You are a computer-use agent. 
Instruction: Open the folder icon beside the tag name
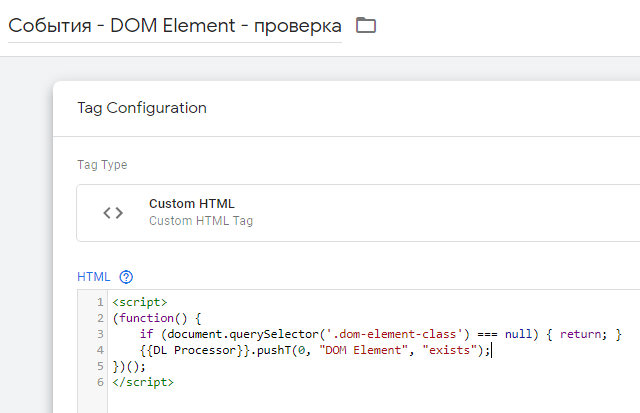366,25
